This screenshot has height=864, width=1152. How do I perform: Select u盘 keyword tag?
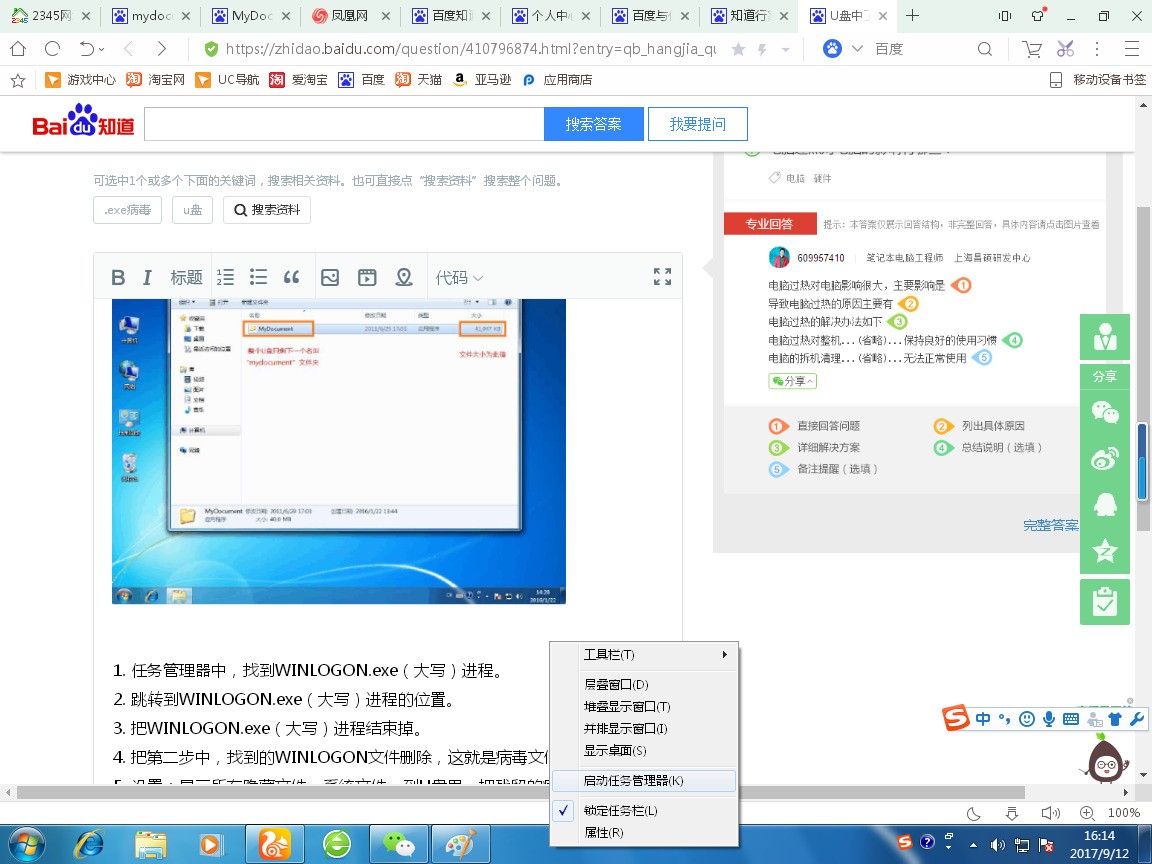192,209
